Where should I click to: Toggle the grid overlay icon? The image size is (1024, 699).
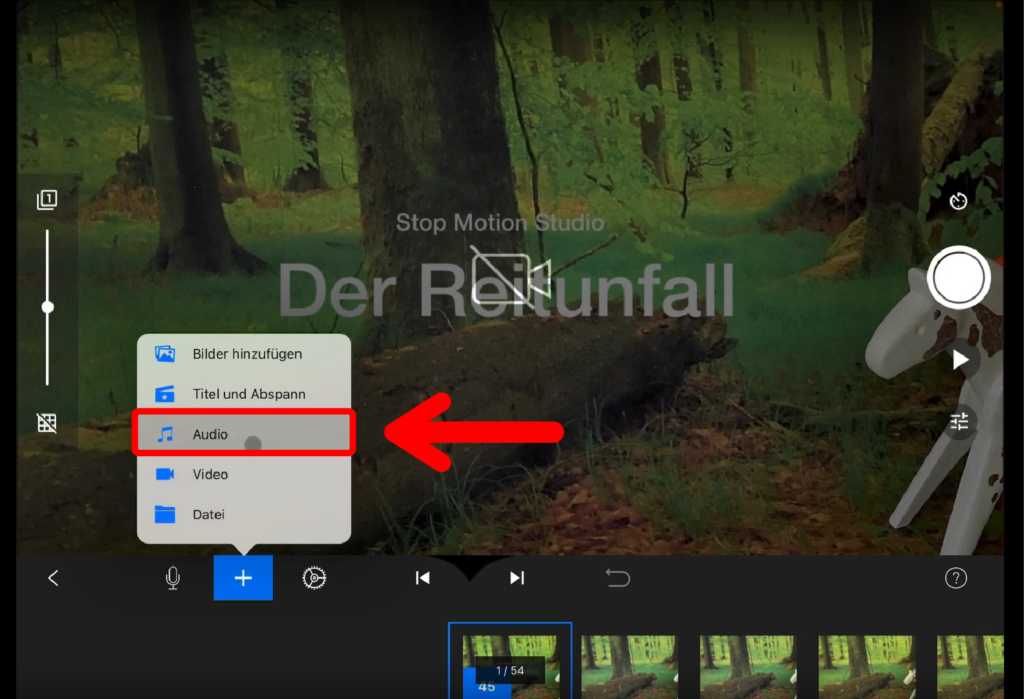click(x=47, y=423)
